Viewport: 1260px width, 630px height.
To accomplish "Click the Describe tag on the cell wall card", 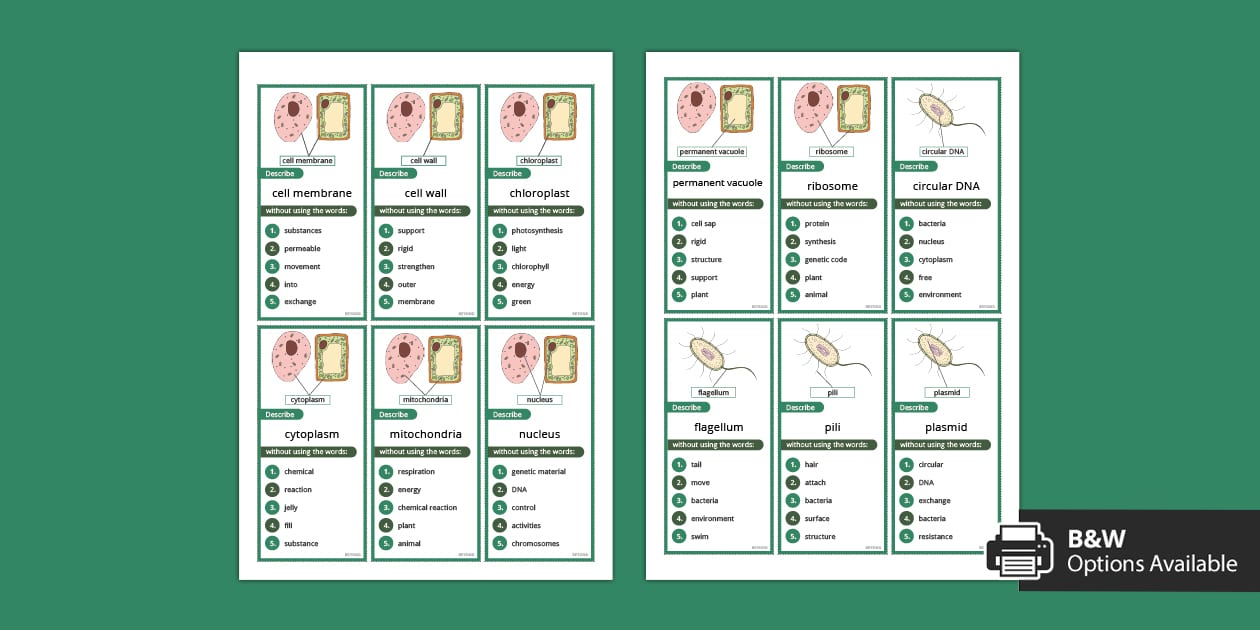I will pyautogui.click(x=394, y=173).
